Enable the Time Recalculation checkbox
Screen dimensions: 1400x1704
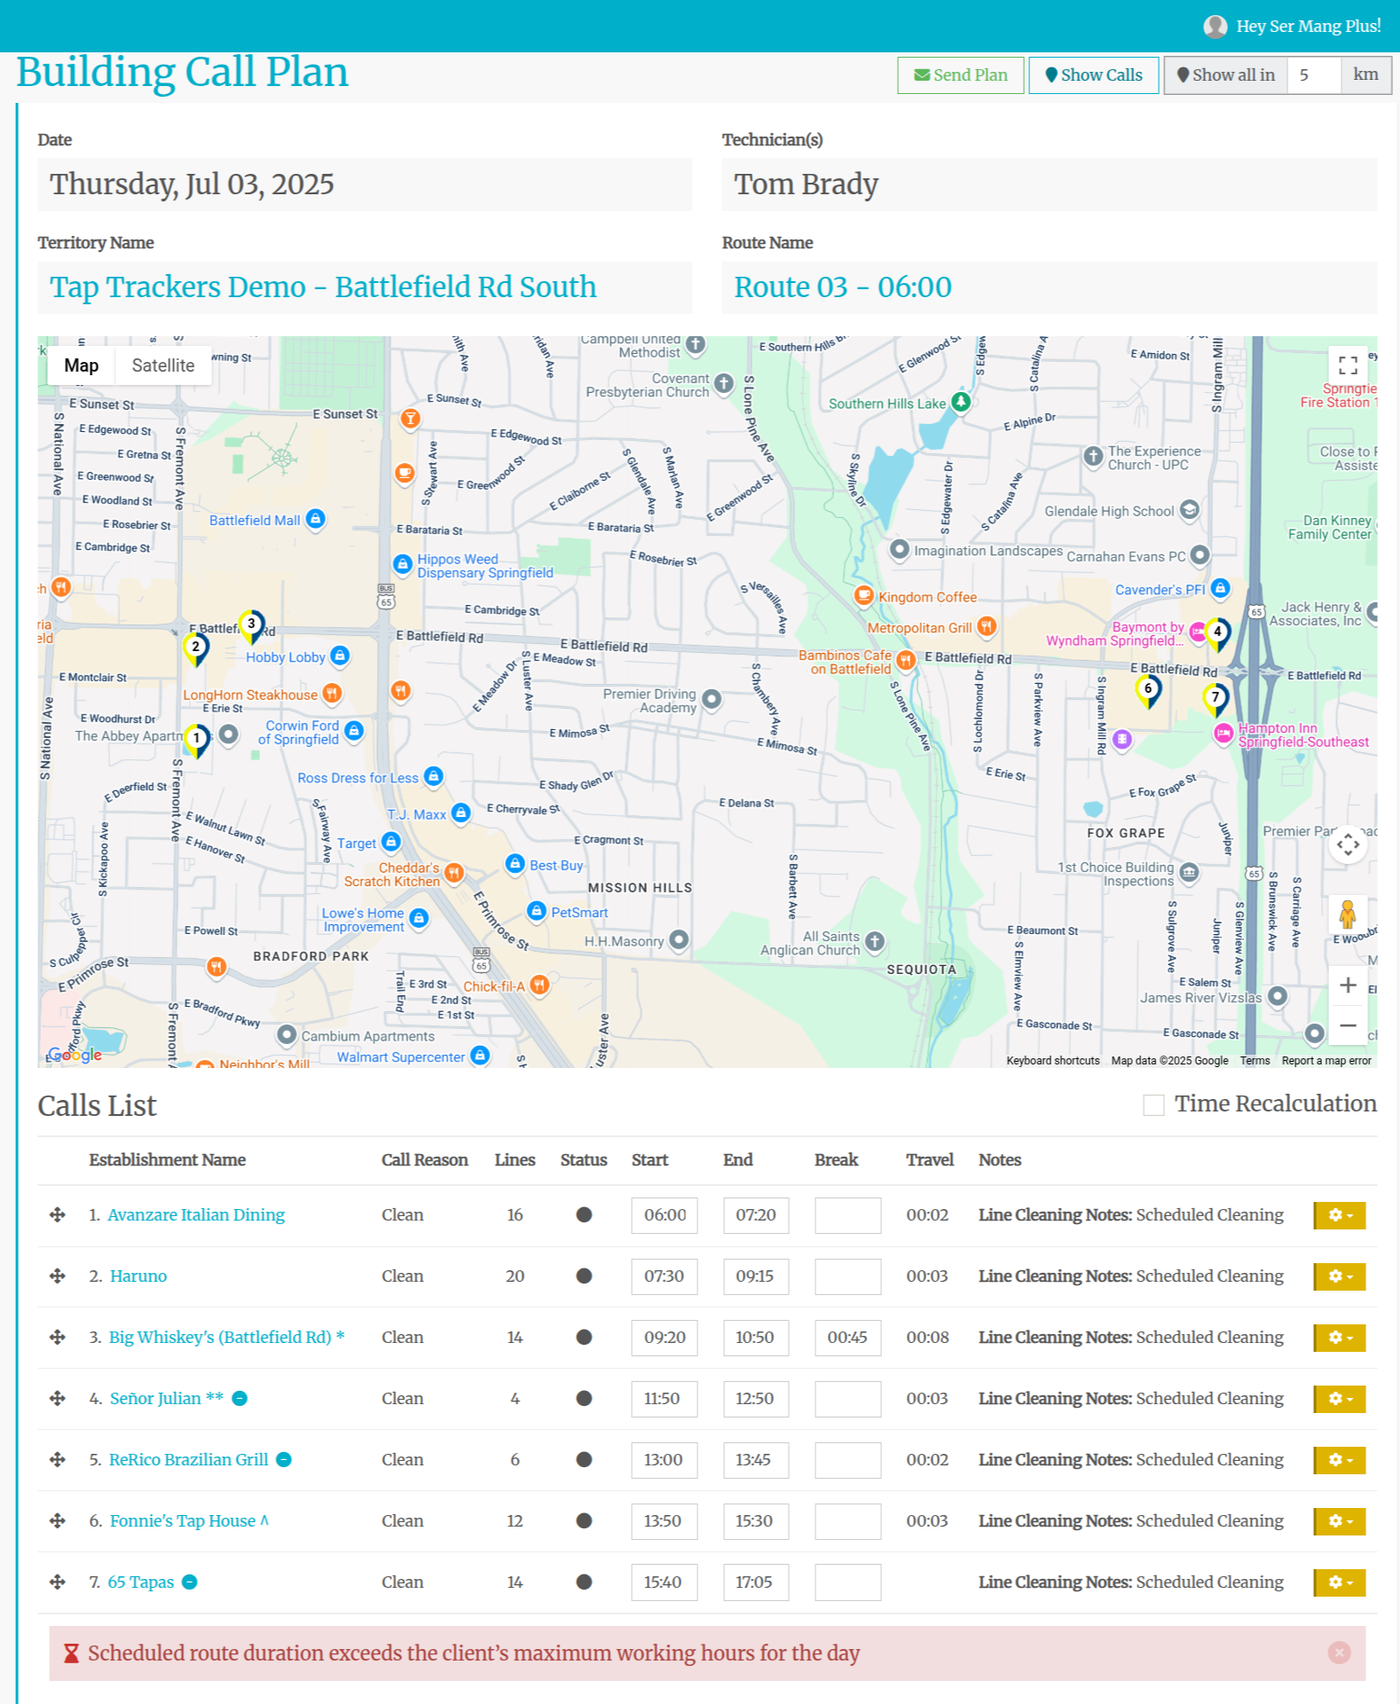pos(1154,1105)
